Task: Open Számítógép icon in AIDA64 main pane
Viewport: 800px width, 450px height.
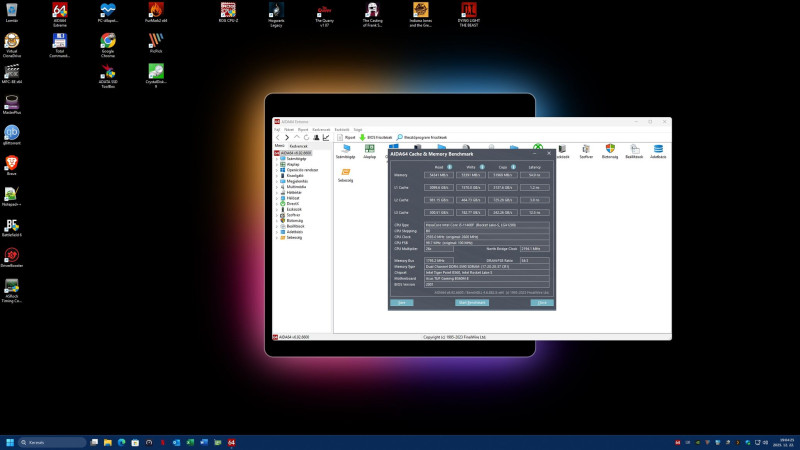Action: click(x=345, y=152)
